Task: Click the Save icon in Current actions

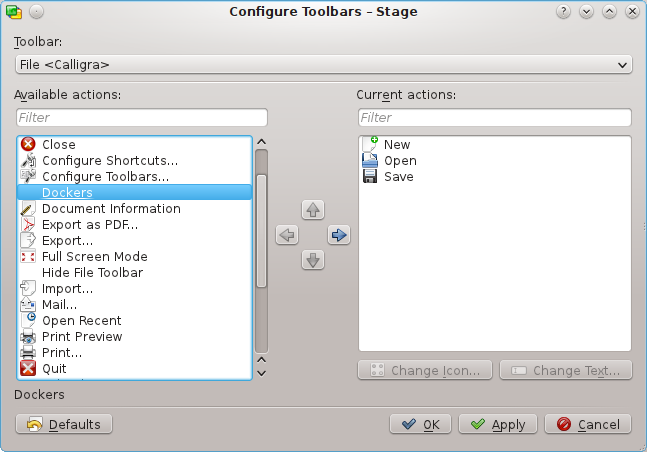Action: click(369, 177)
